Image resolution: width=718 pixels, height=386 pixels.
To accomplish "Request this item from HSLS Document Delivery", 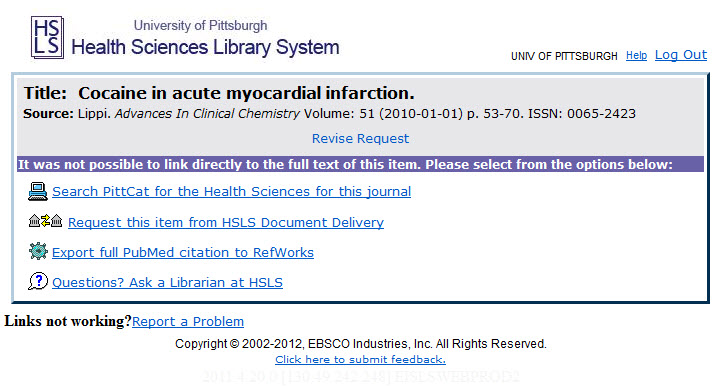I will (x=226, y=223).
